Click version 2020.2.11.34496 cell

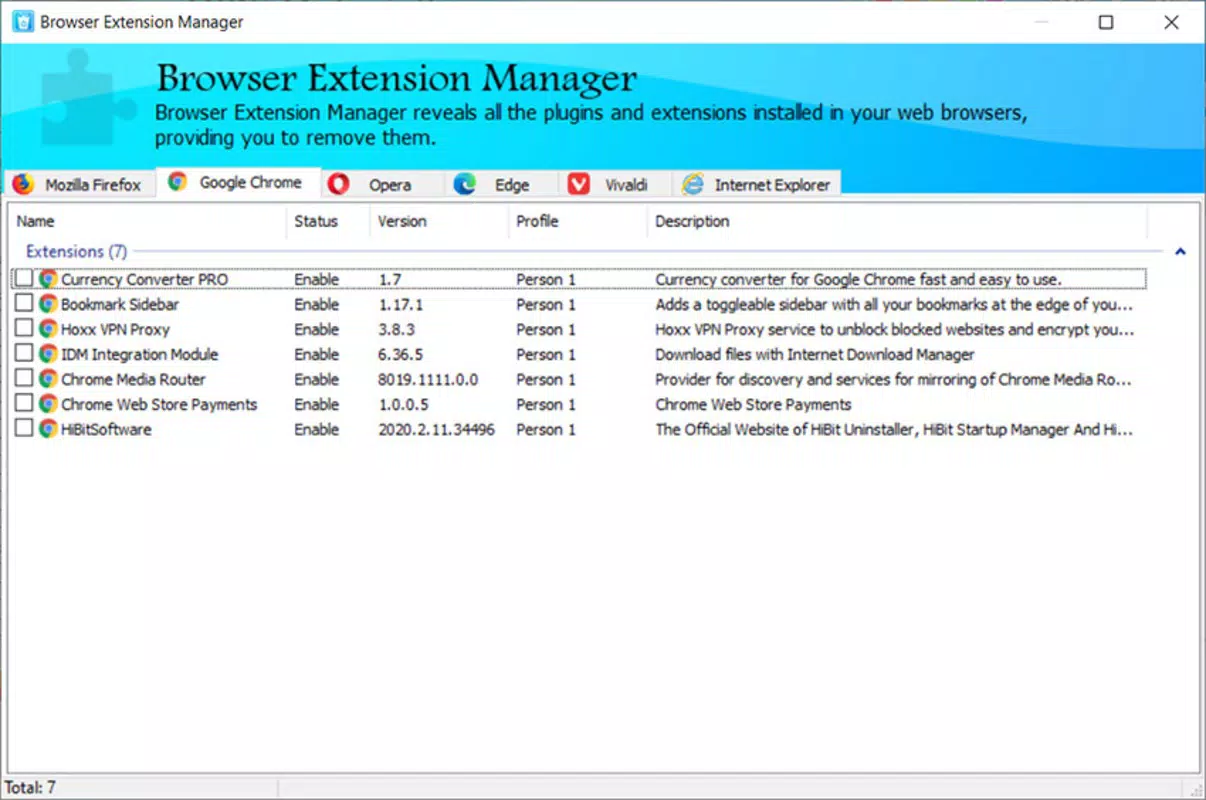[437, 430]
